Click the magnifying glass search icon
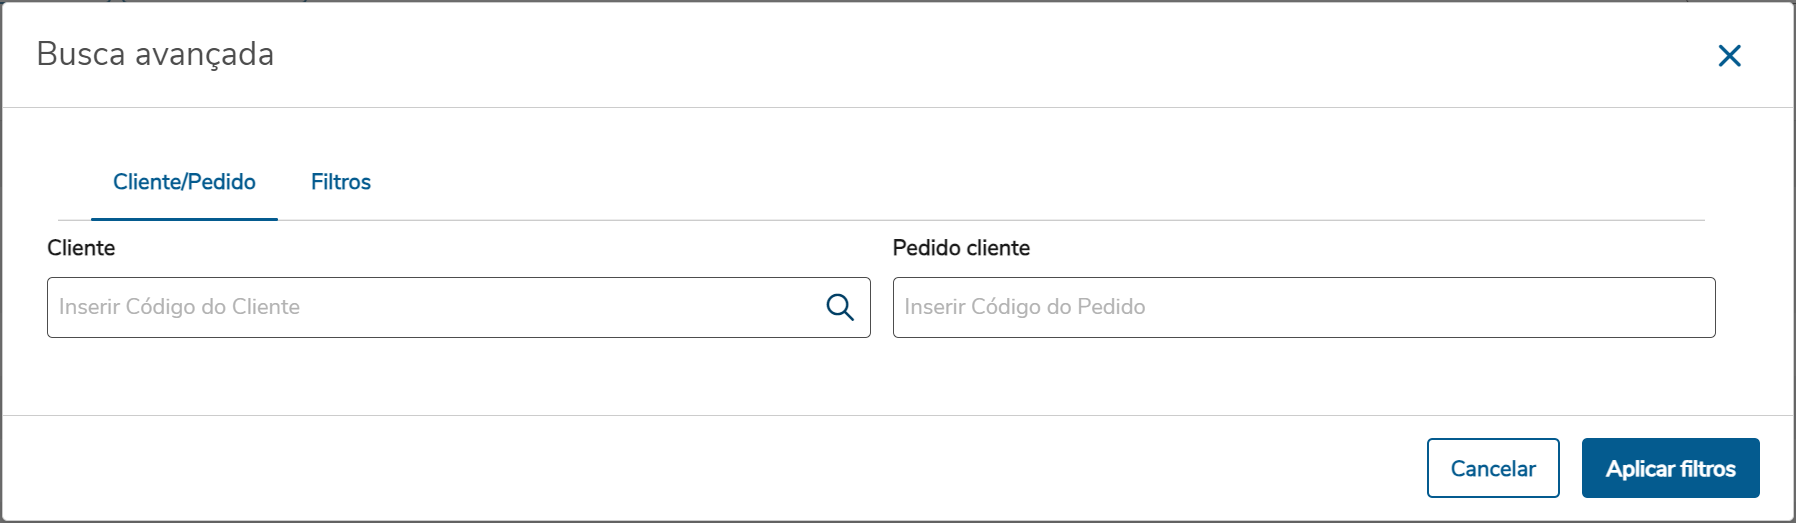 pos(840,307)
